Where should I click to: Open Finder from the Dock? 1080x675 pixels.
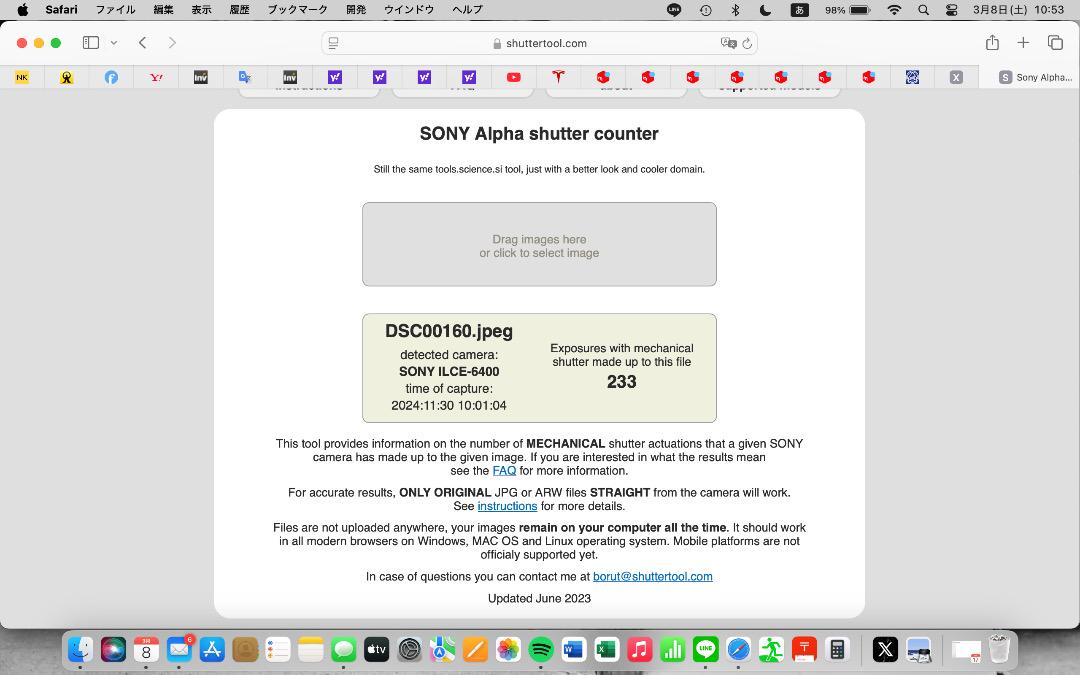[80, 649]
